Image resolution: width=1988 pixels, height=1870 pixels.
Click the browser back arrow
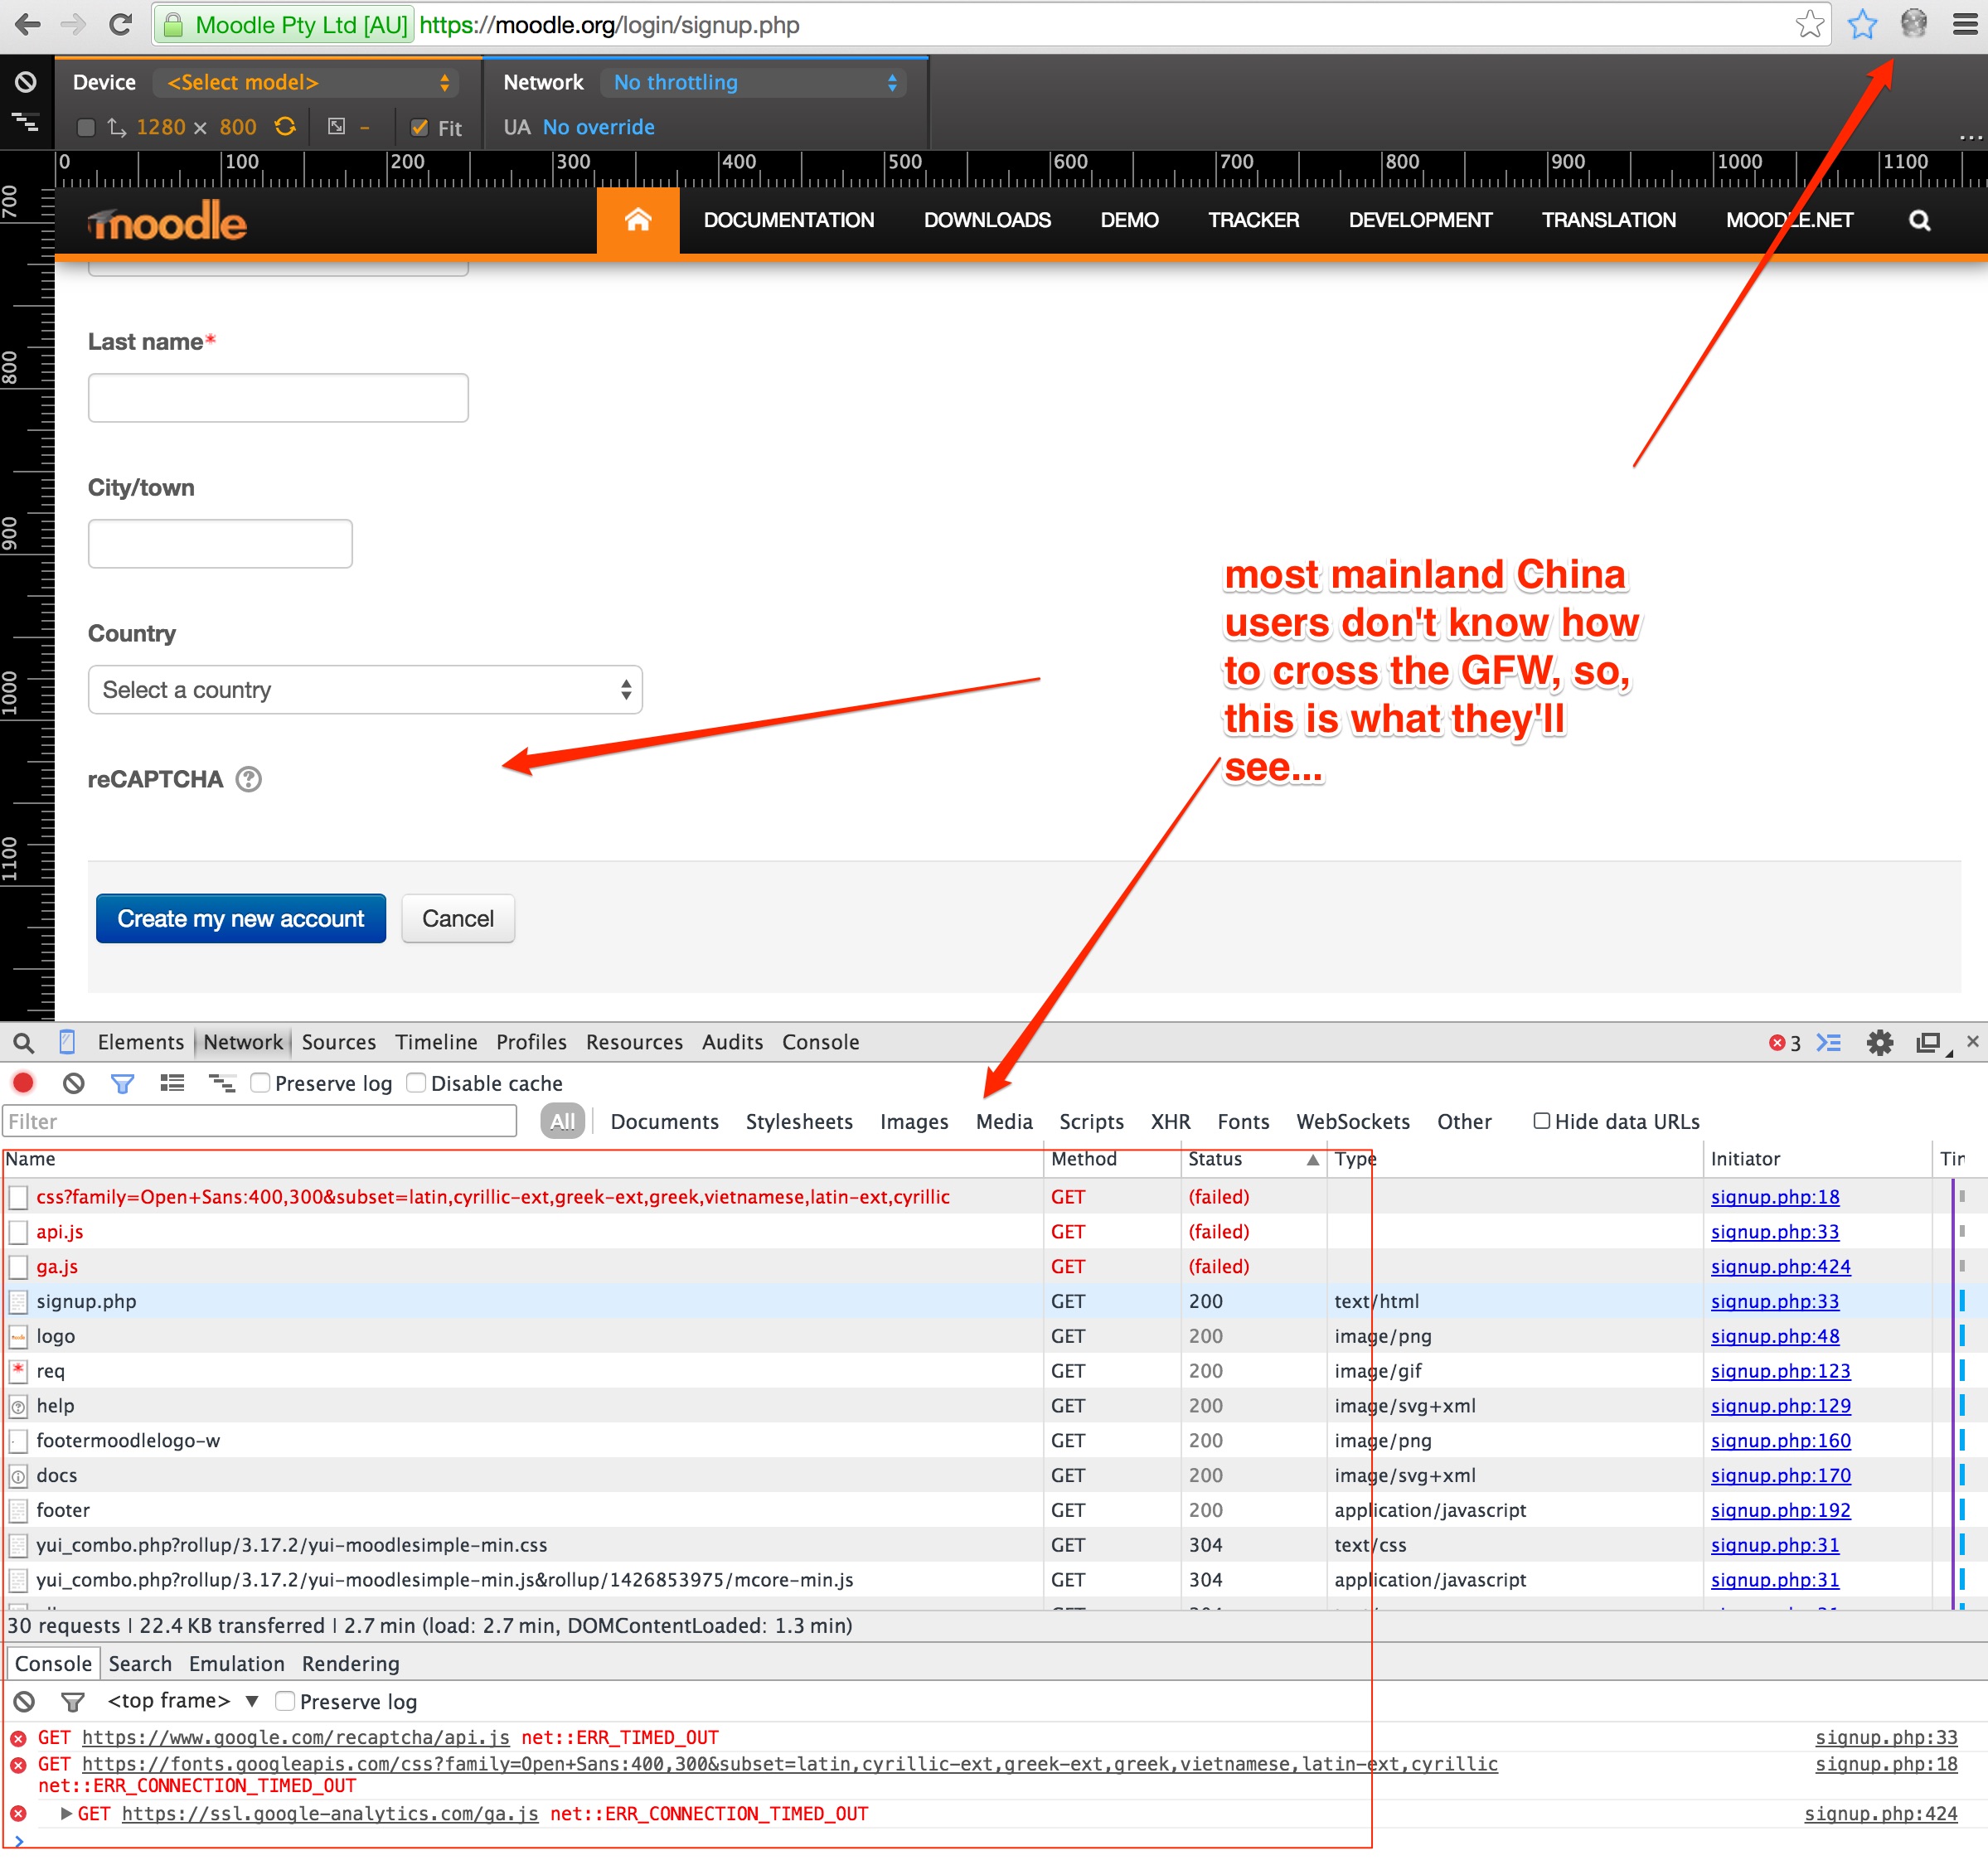(x=27, y=25)
